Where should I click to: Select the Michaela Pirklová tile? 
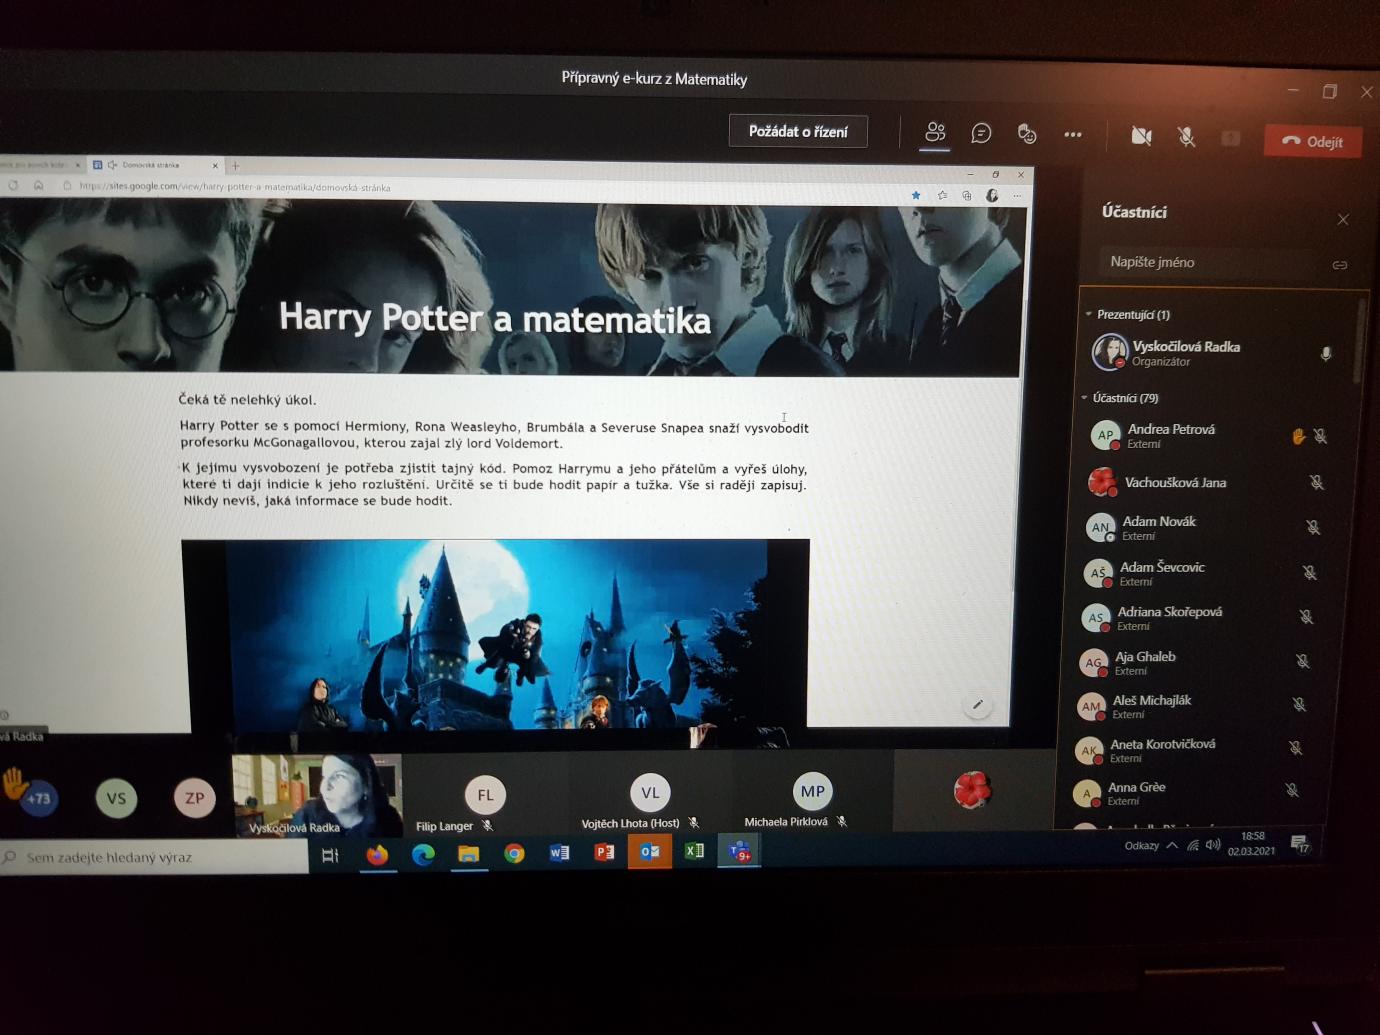pos(812,793)
